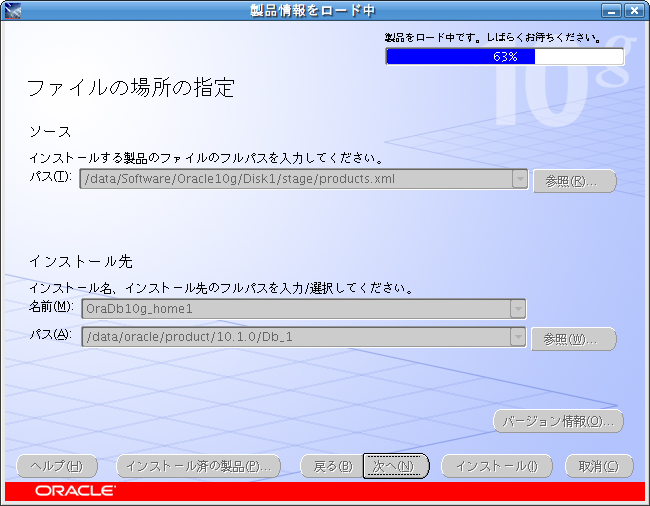This screenshot has width=650, height=506.
Task: Click the source browse button 参照(R)
Action: [575, 181]
